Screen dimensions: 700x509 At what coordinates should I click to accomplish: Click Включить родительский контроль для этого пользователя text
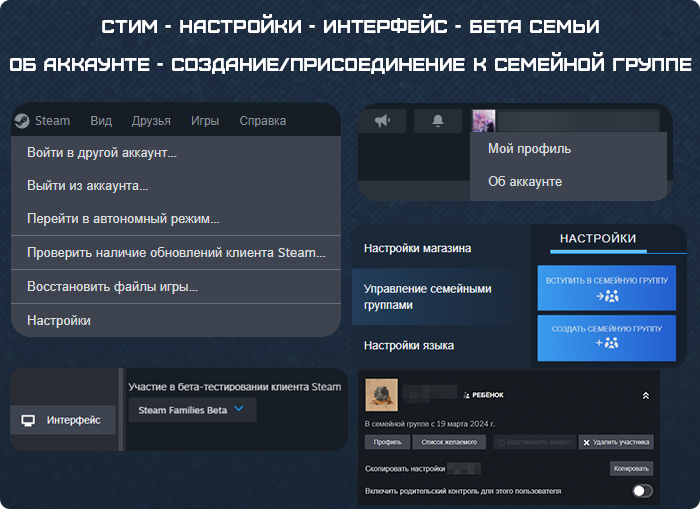(463, 491)
